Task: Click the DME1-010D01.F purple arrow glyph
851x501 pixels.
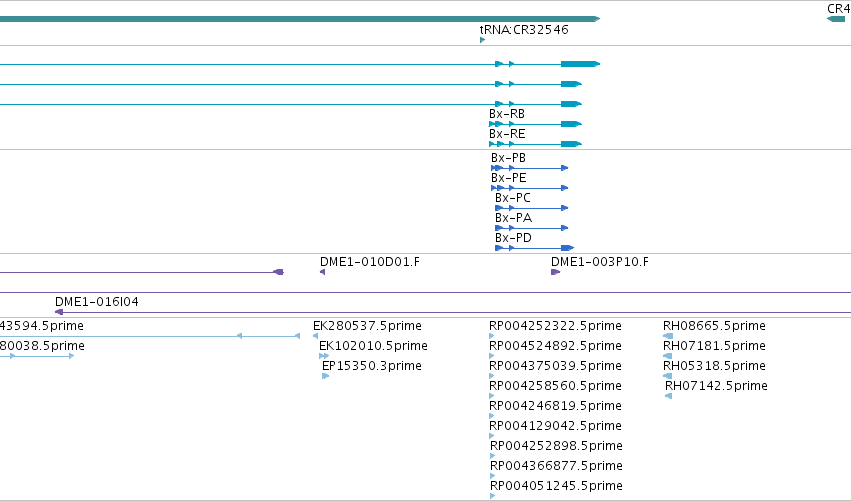Action: pyautogui.click(x=322, y=272)
